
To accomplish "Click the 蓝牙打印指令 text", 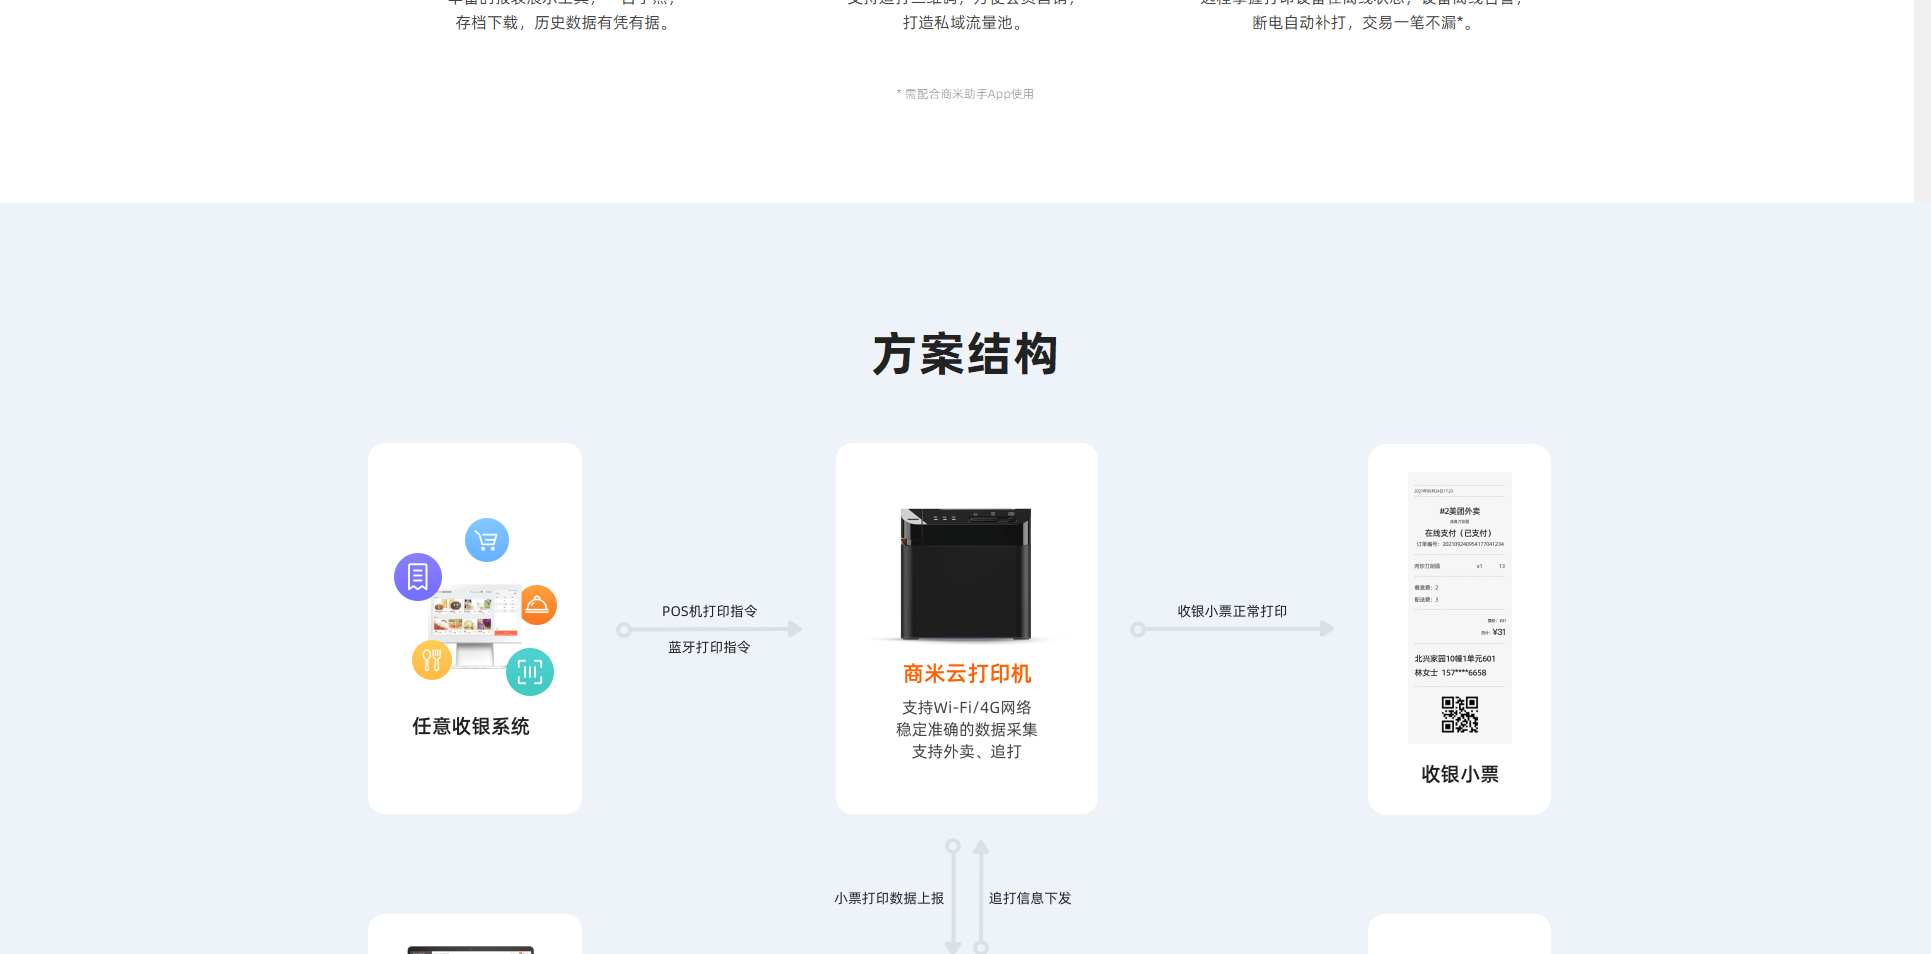I will point(710,647).
